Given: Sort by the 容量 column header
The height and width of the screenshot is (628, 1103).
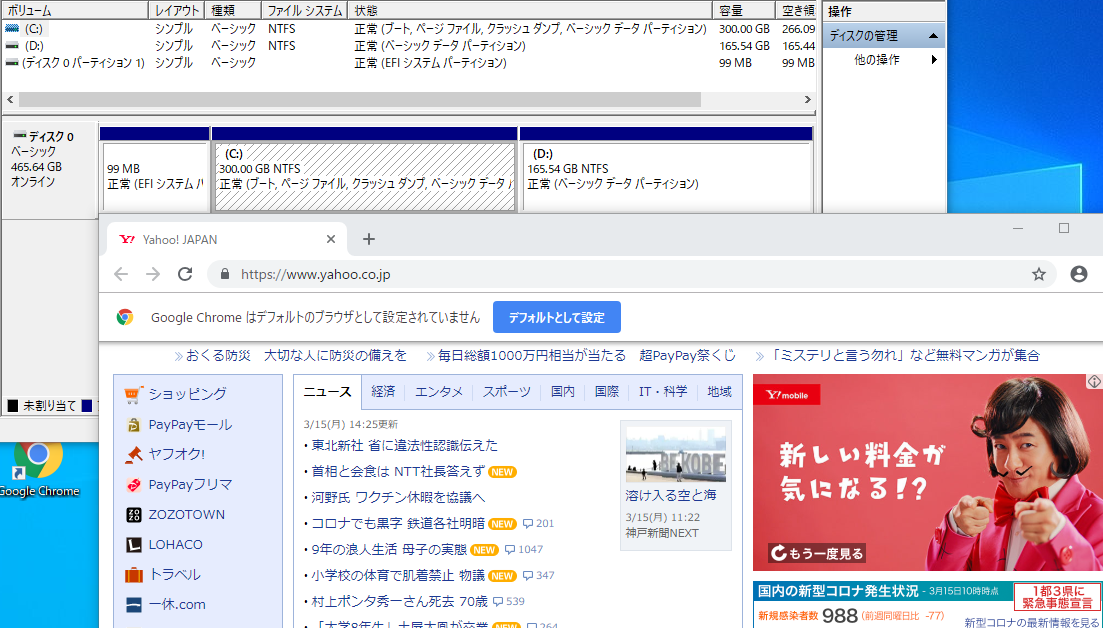Looking at the screenshot, I should tap(744, 11).
